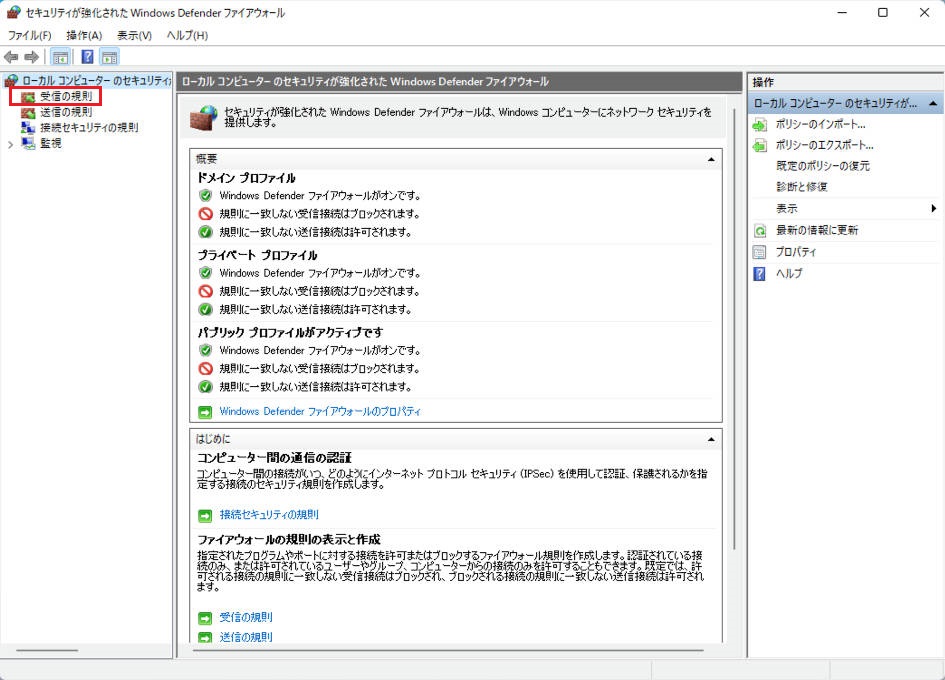Open the ファイル(F) menu

pyautogui.click(x=30, y=35)
